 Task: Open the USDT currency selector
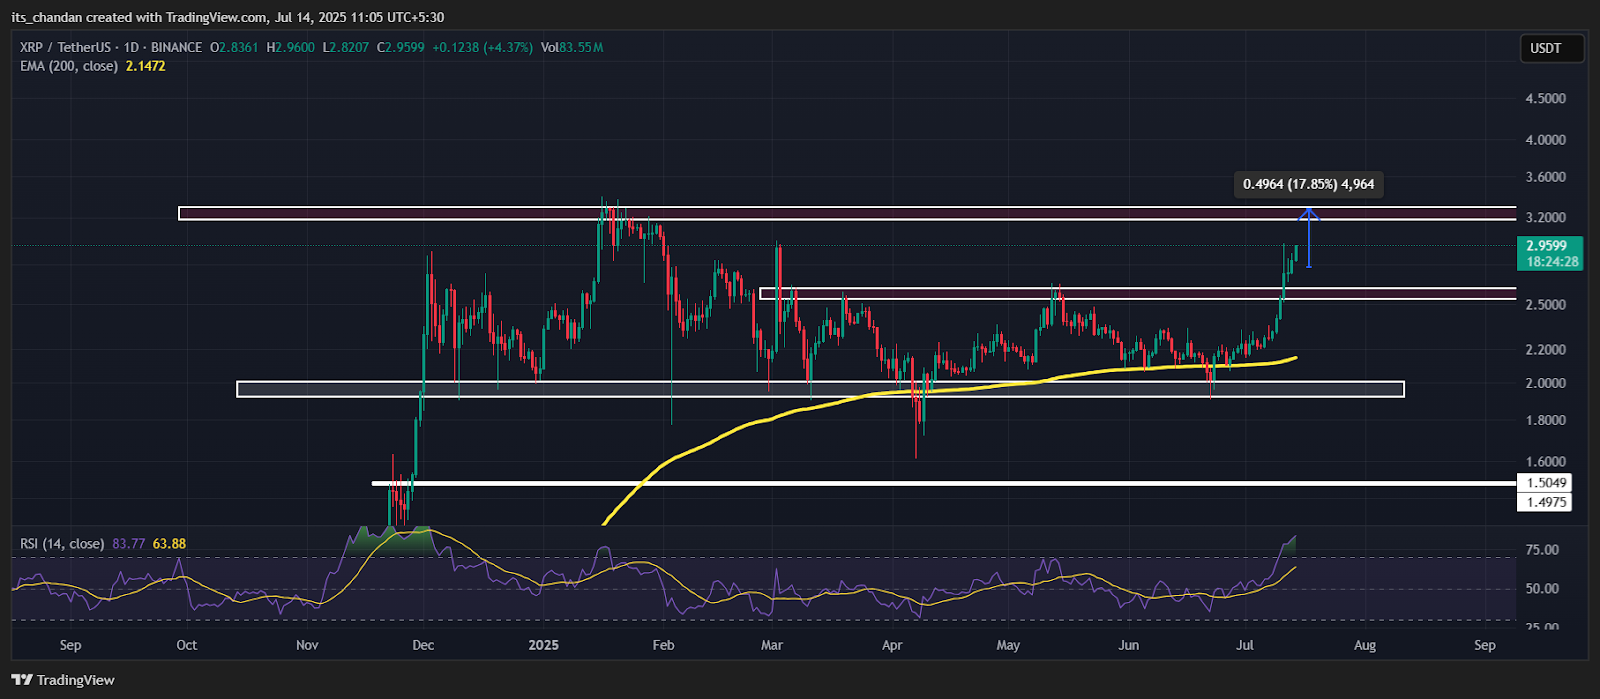tap(1553, 48)
